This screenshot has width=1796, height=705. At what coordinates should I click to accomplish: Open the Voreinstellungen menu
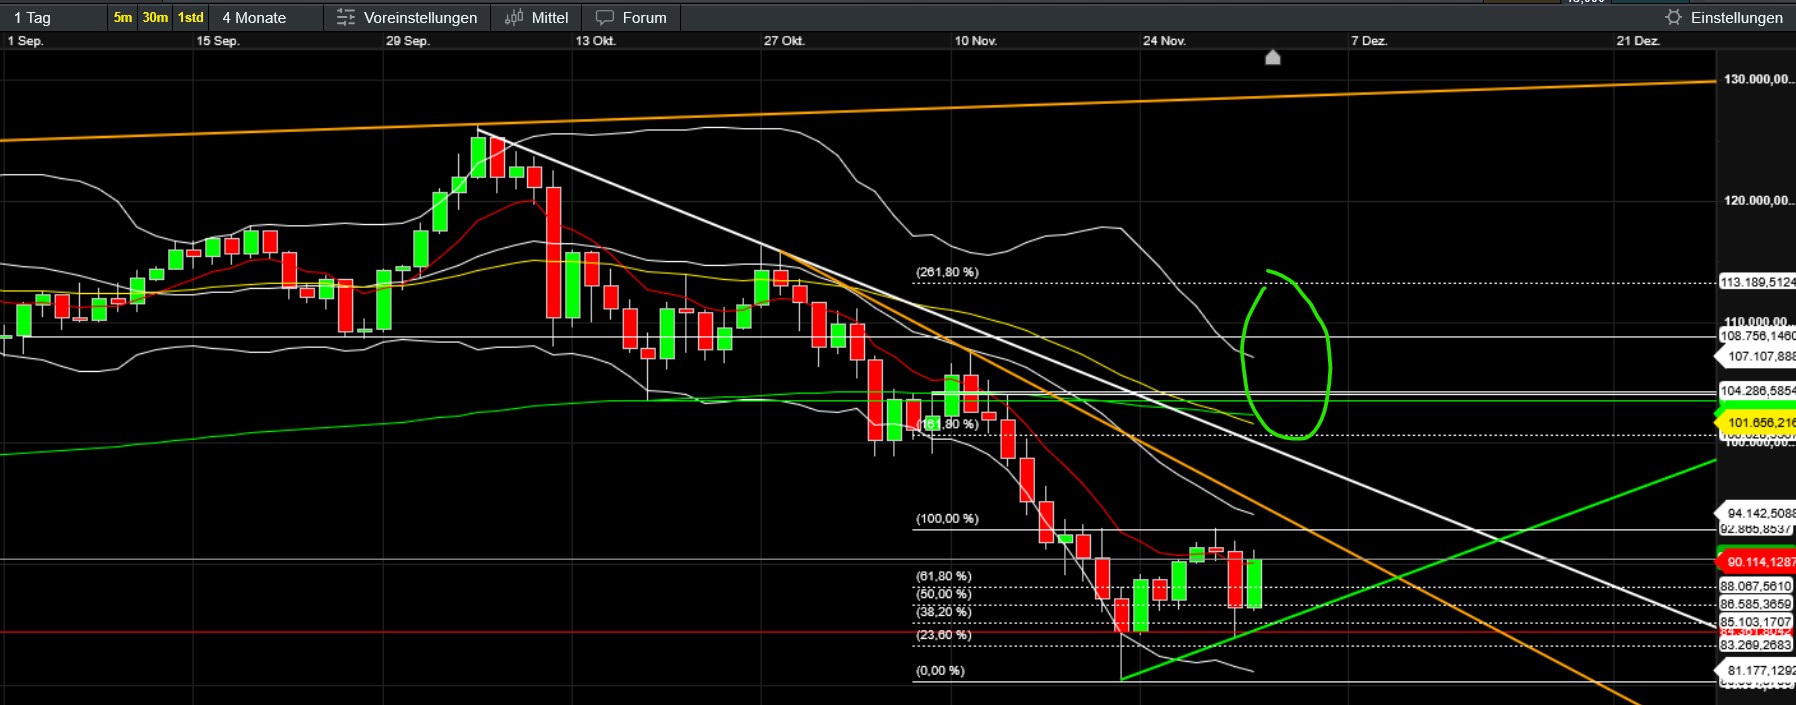tap(420, 18)
